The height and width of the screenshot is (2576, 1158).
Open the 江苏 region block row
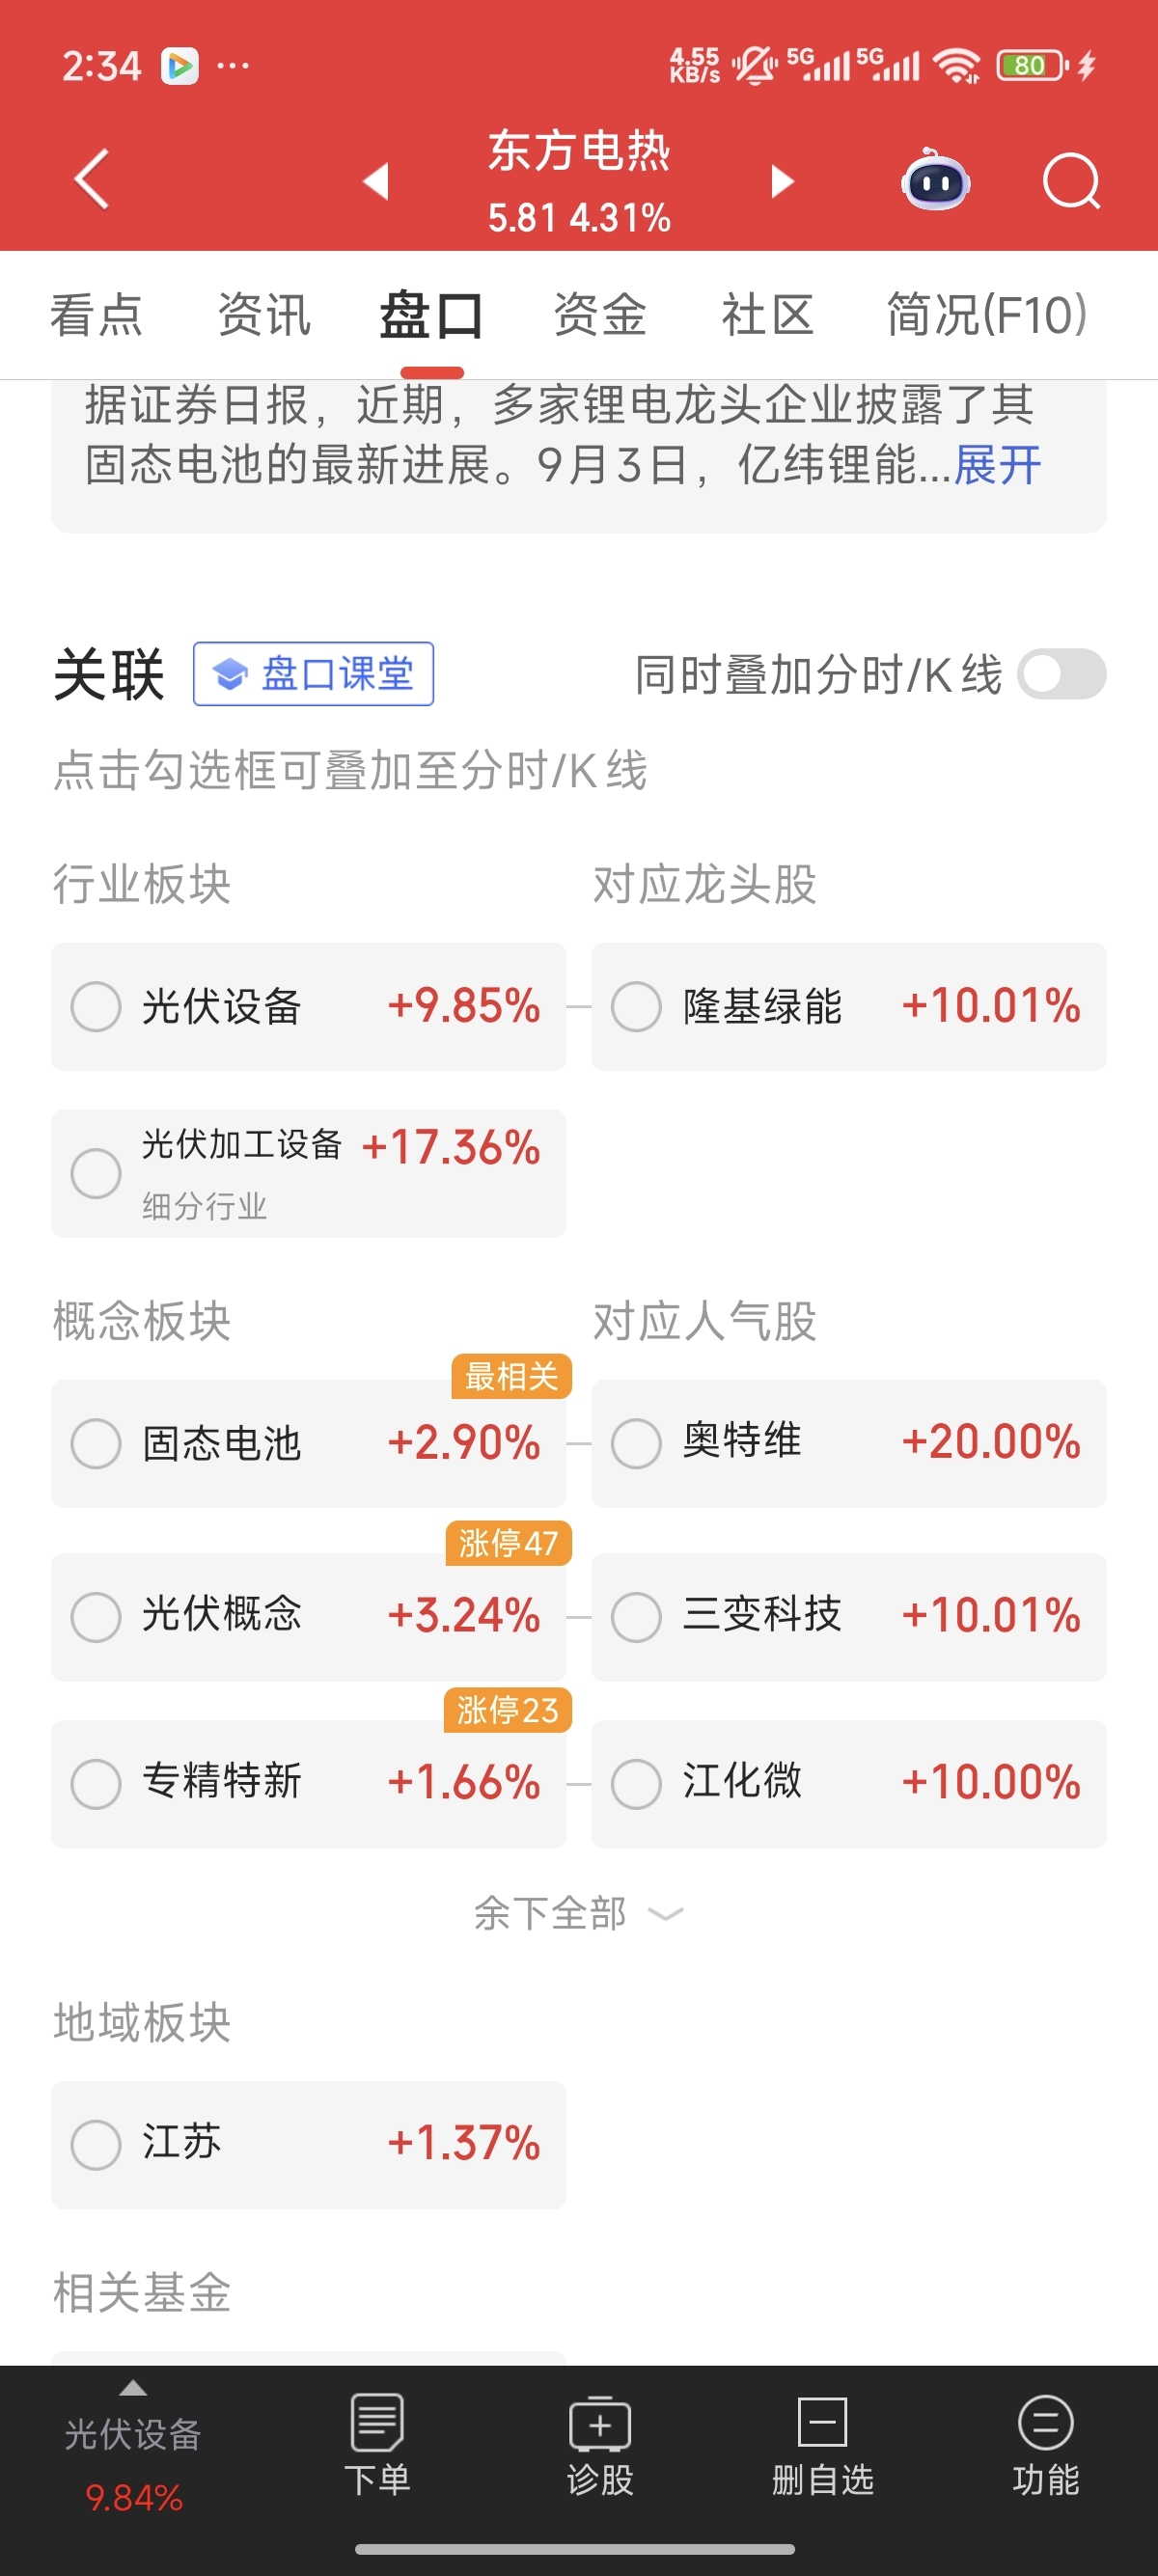pos(308,2144)
